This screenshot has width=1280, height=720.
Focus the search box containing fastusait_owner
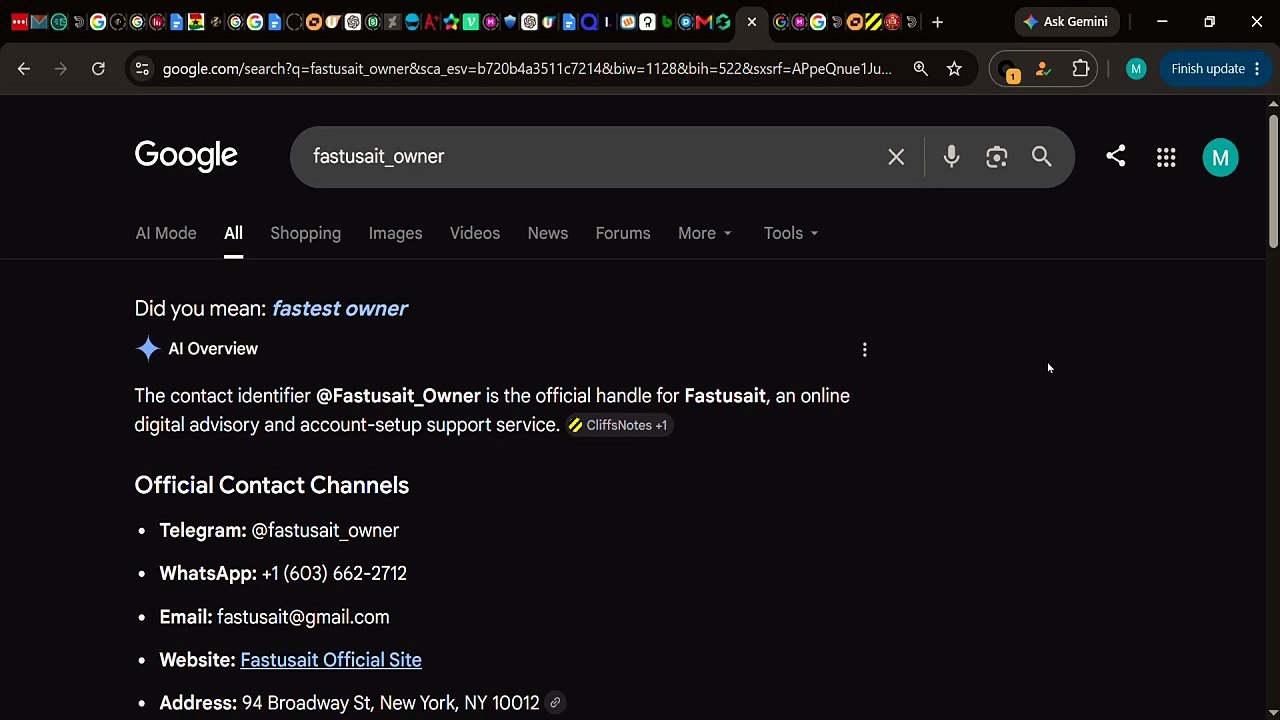click(590, 157)
